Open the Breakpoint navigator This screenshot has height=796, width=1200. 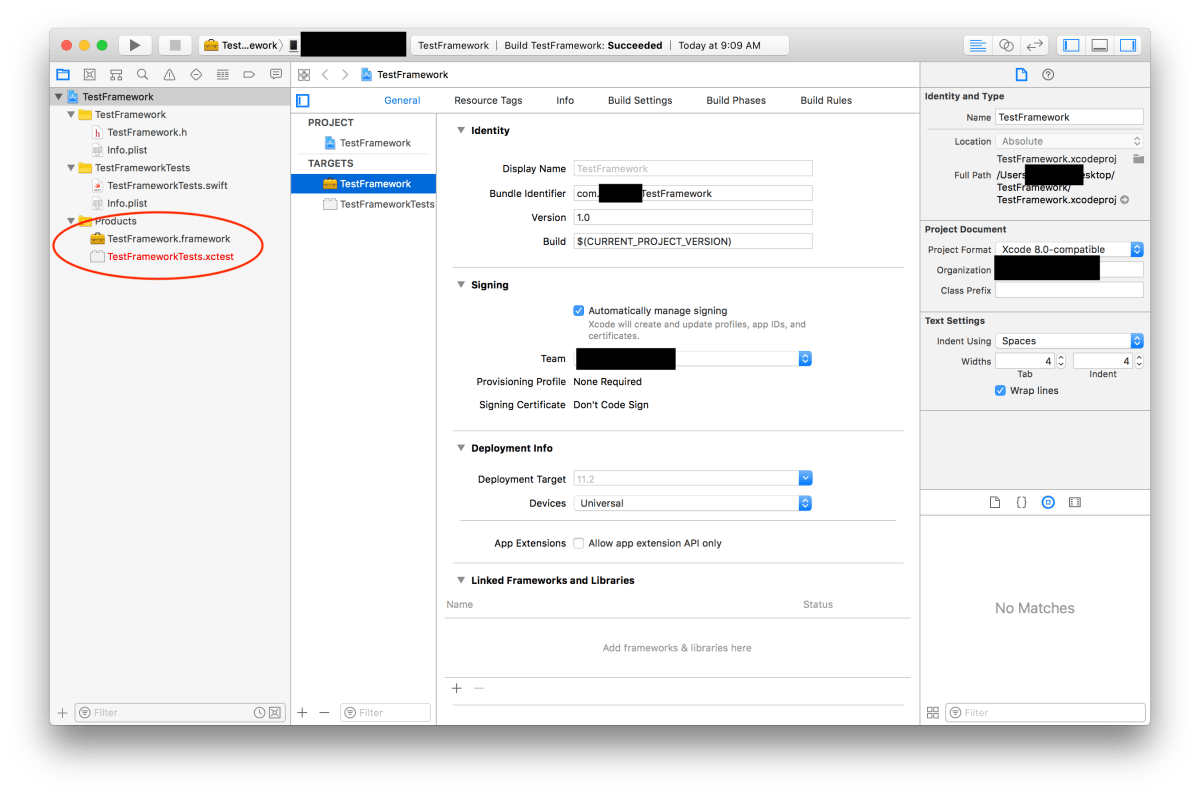tap(249, 74)
